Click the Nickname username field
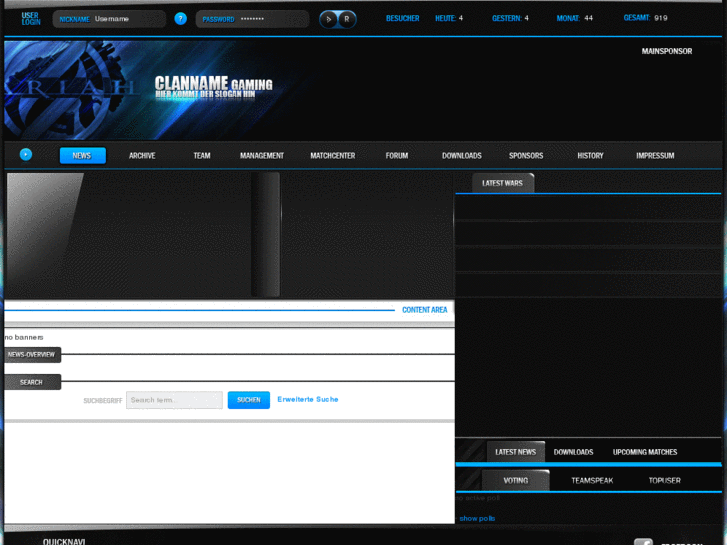Image resolution: width=727 pixels, height=545 pixels. (x=109, y=19)
